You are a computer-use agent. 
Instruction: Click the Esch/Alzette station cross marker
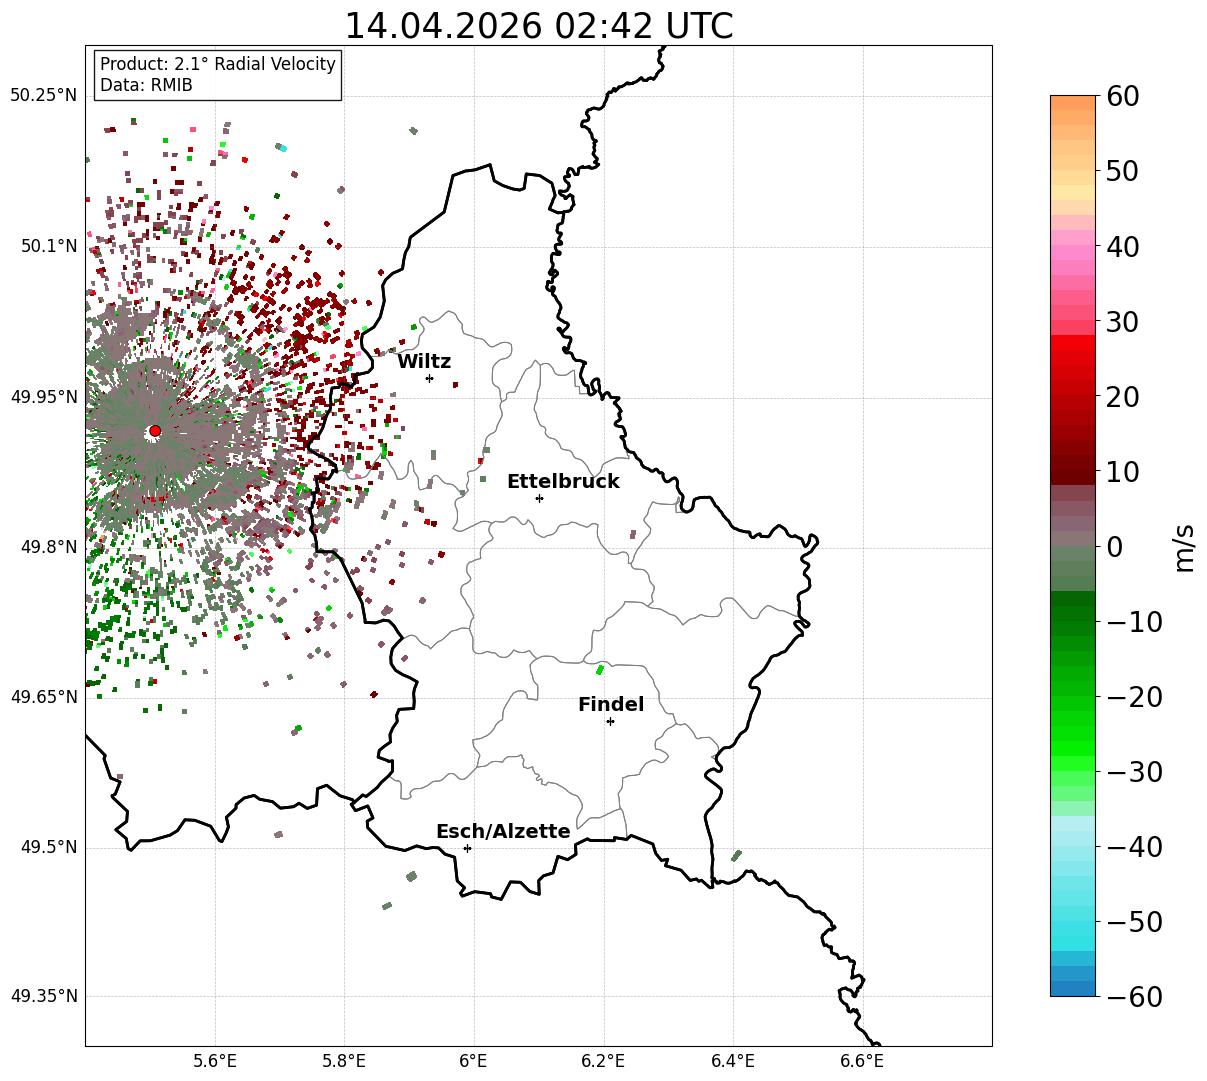point(467,848)
